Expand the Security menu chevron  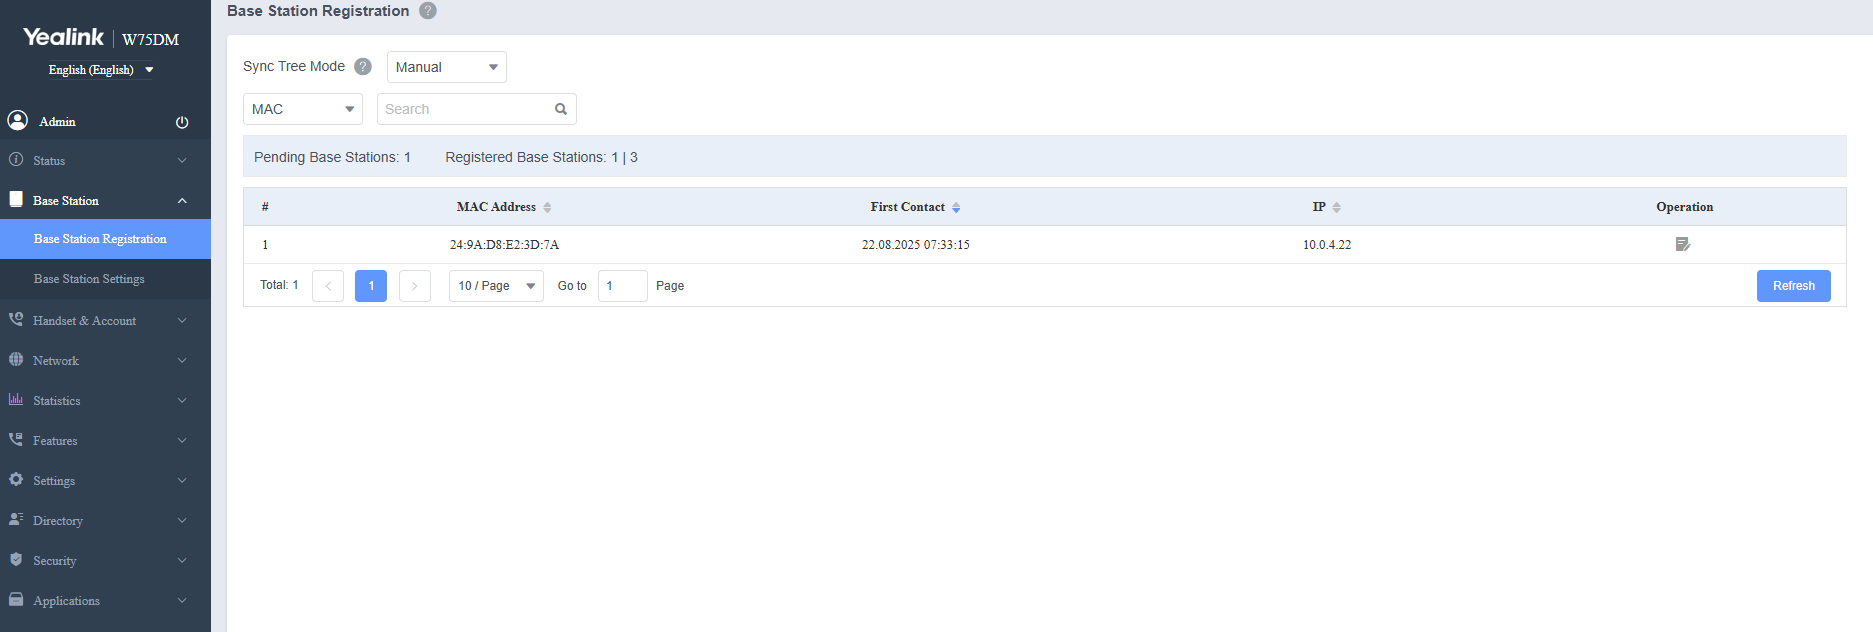click(182, 561)
